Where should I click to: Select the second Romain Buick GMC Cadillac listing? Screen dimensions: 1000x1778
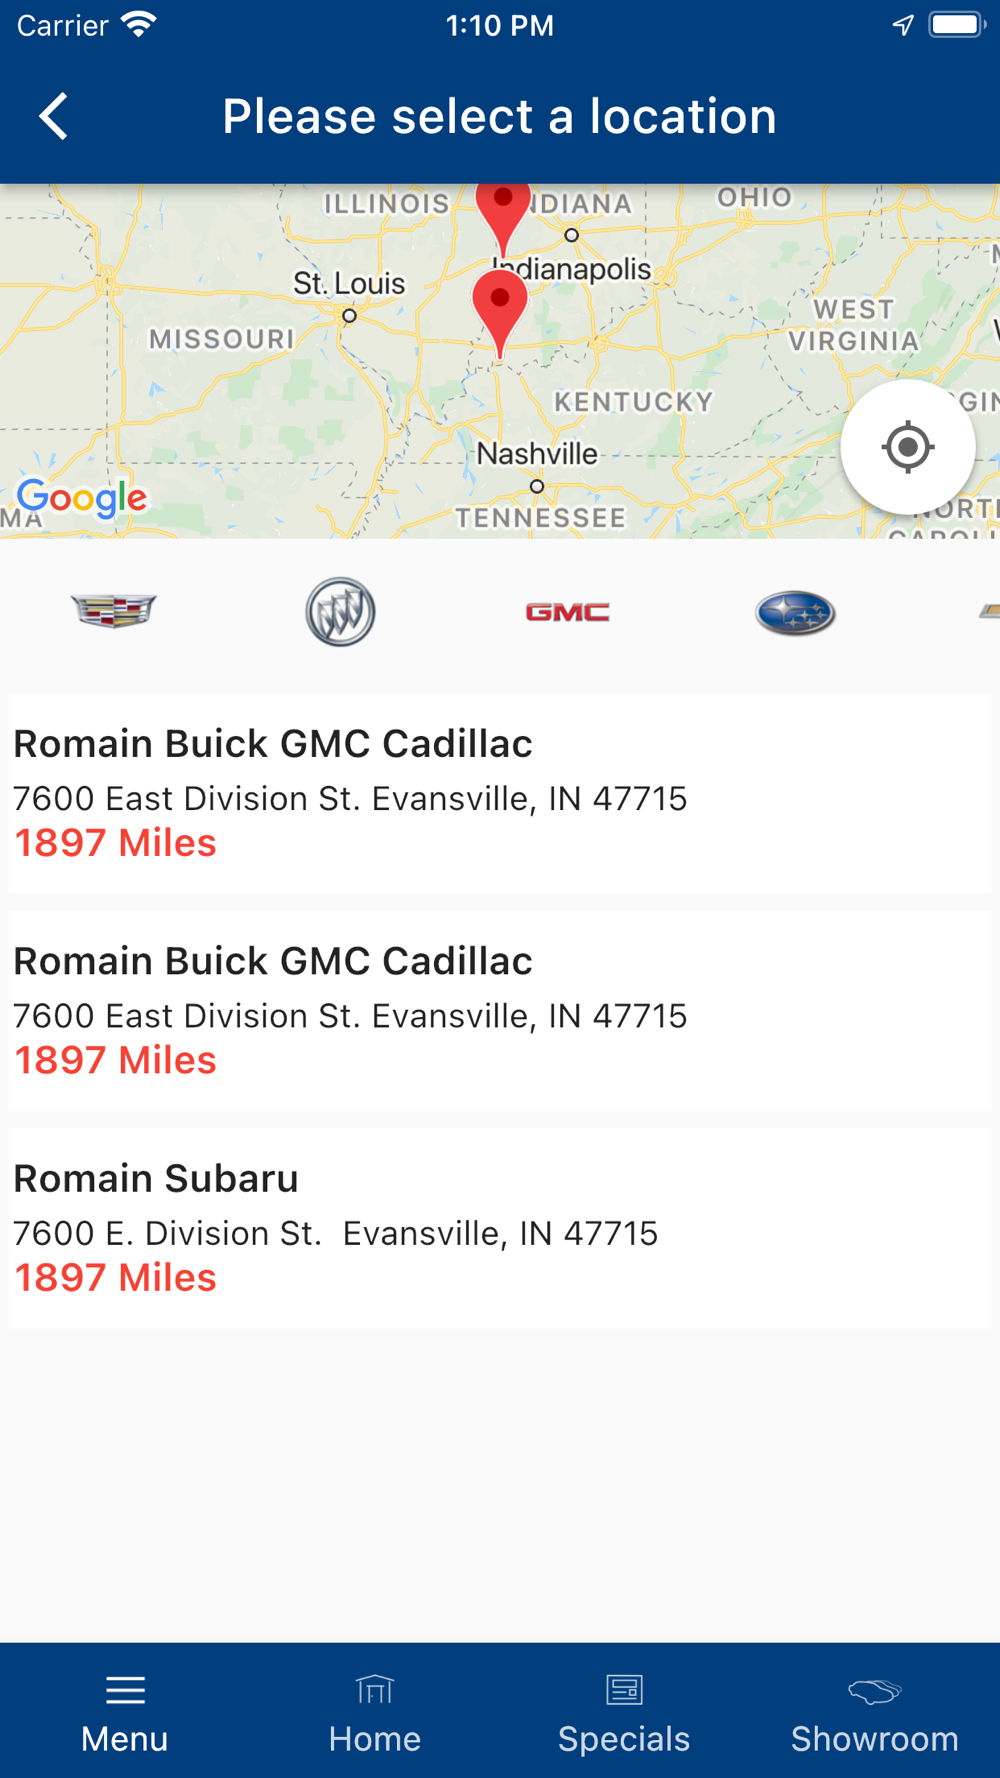(x=500, y=1010)
